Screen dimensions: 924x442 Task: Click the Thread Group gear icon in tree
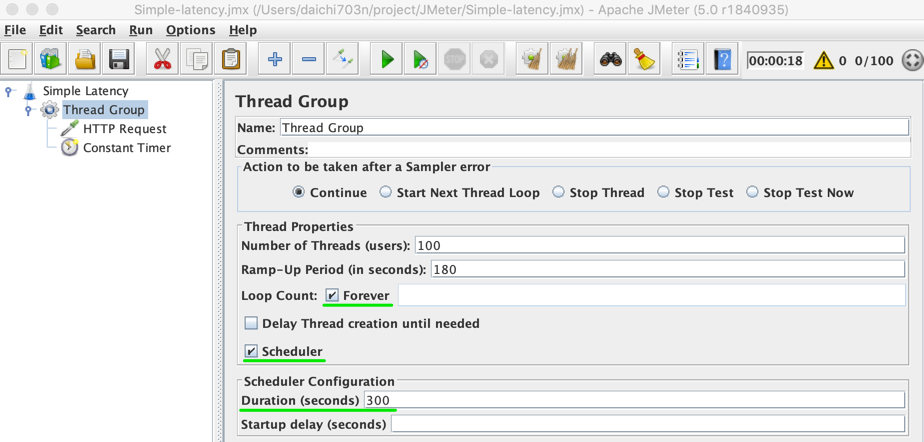coord(50,110)
